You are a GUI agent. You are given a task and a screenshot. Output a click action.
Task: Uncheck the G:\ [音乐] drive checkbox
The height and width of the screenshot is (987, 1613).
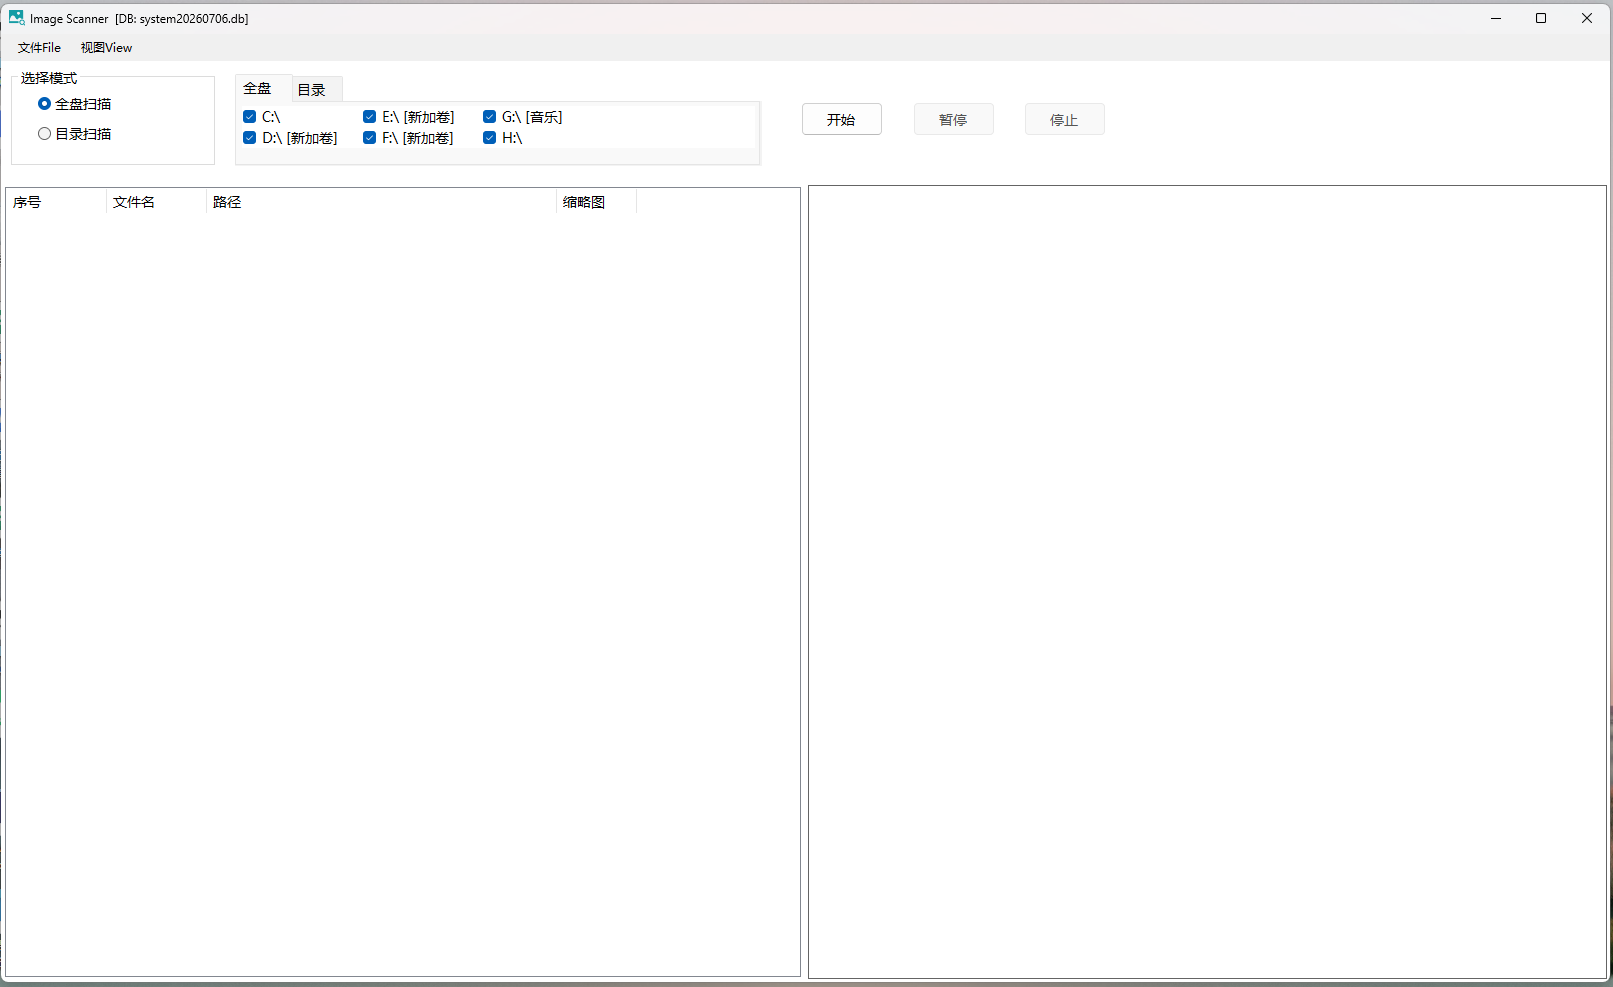(490, 117)
